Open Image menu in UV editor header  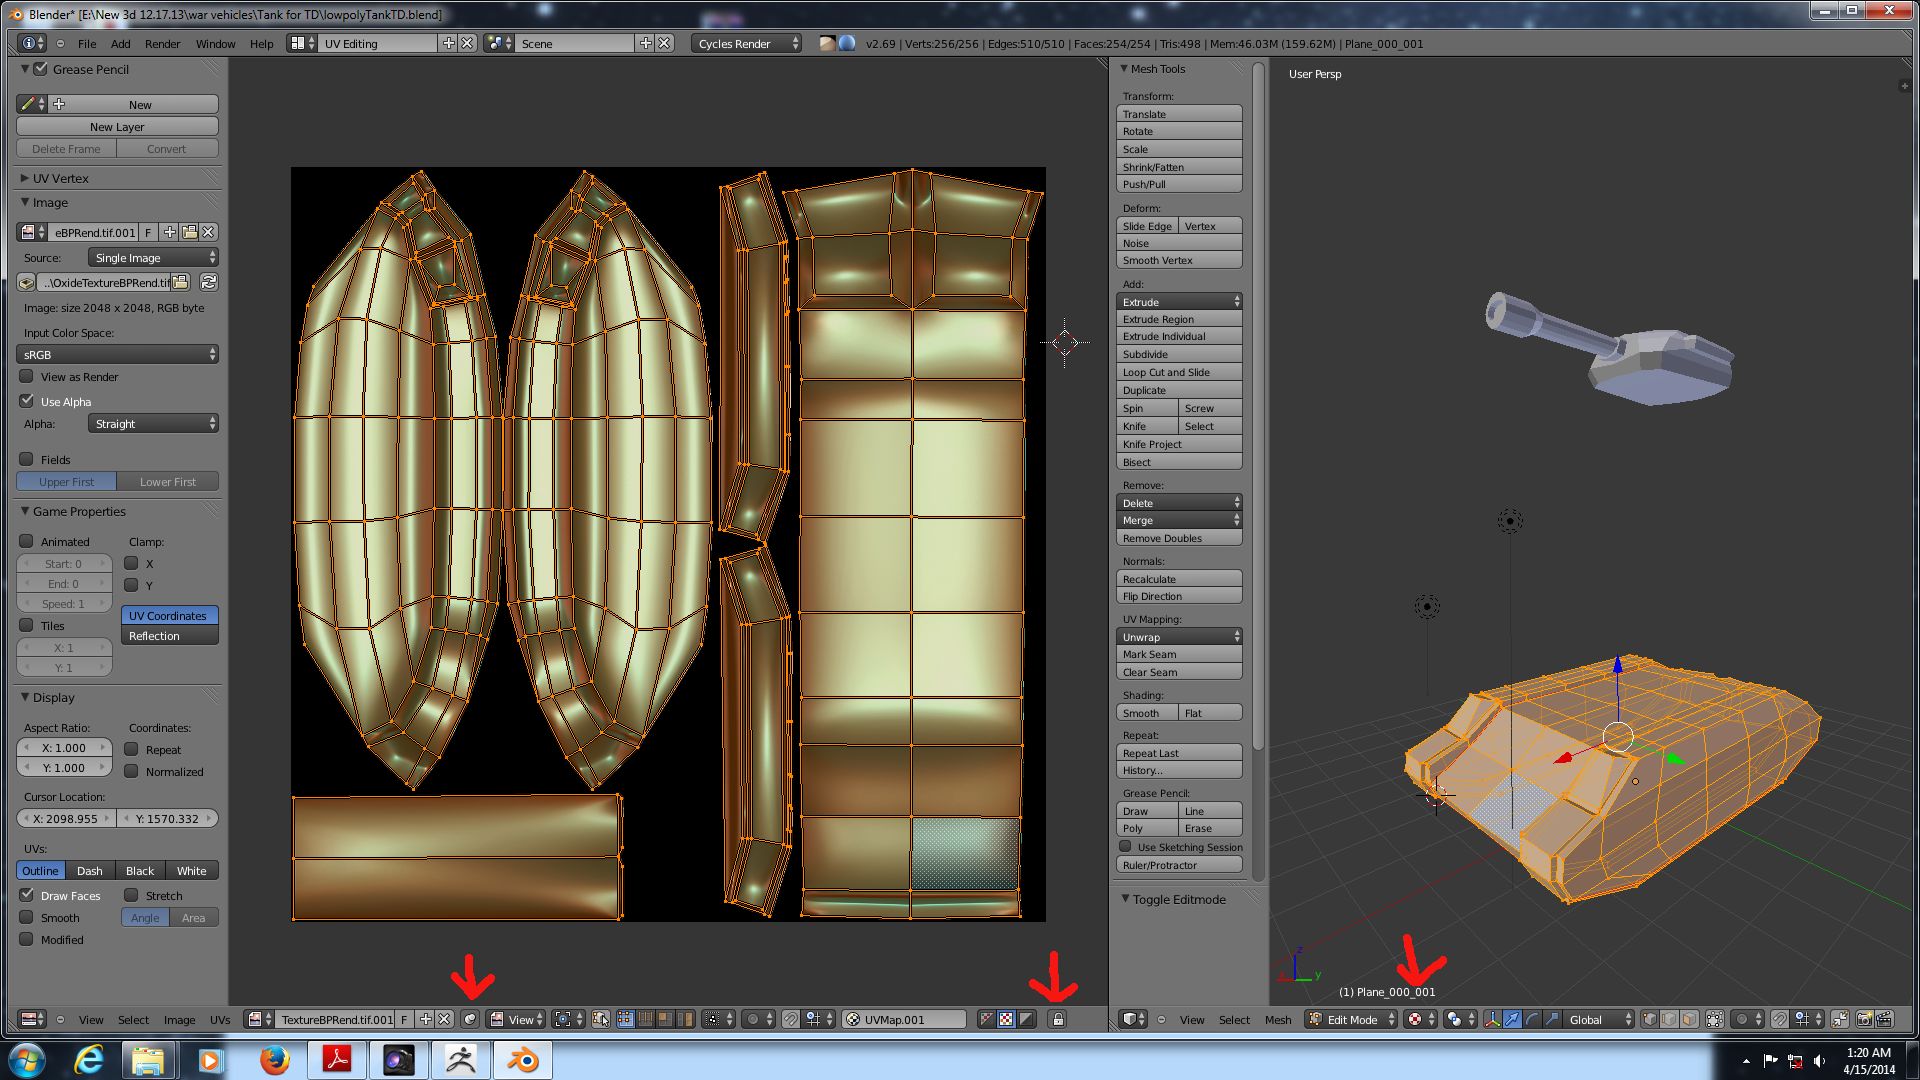pos(179,1020)
